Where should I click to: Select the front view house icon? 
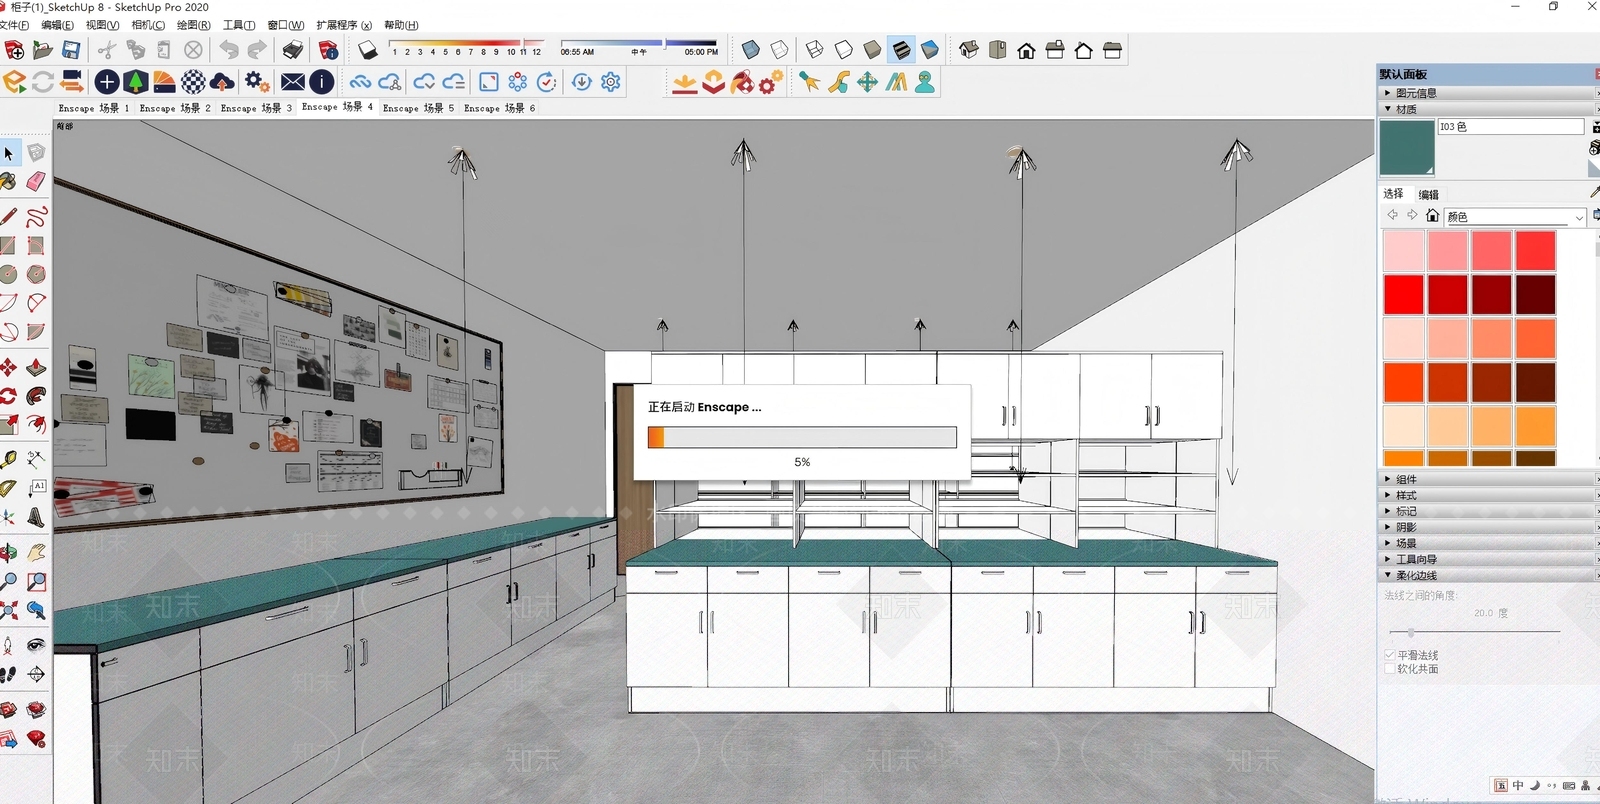[x=1026, y=50]
